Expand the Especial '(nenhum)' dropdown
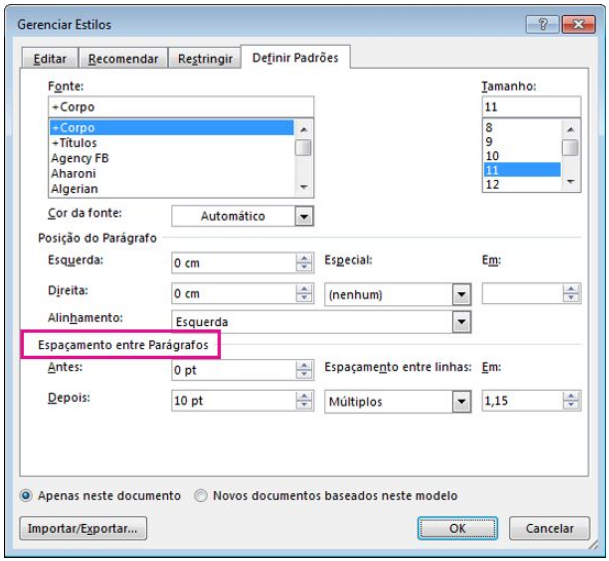The width and height of the screenshot is (609, 561). pyautogui.click(x=461, y=295)
